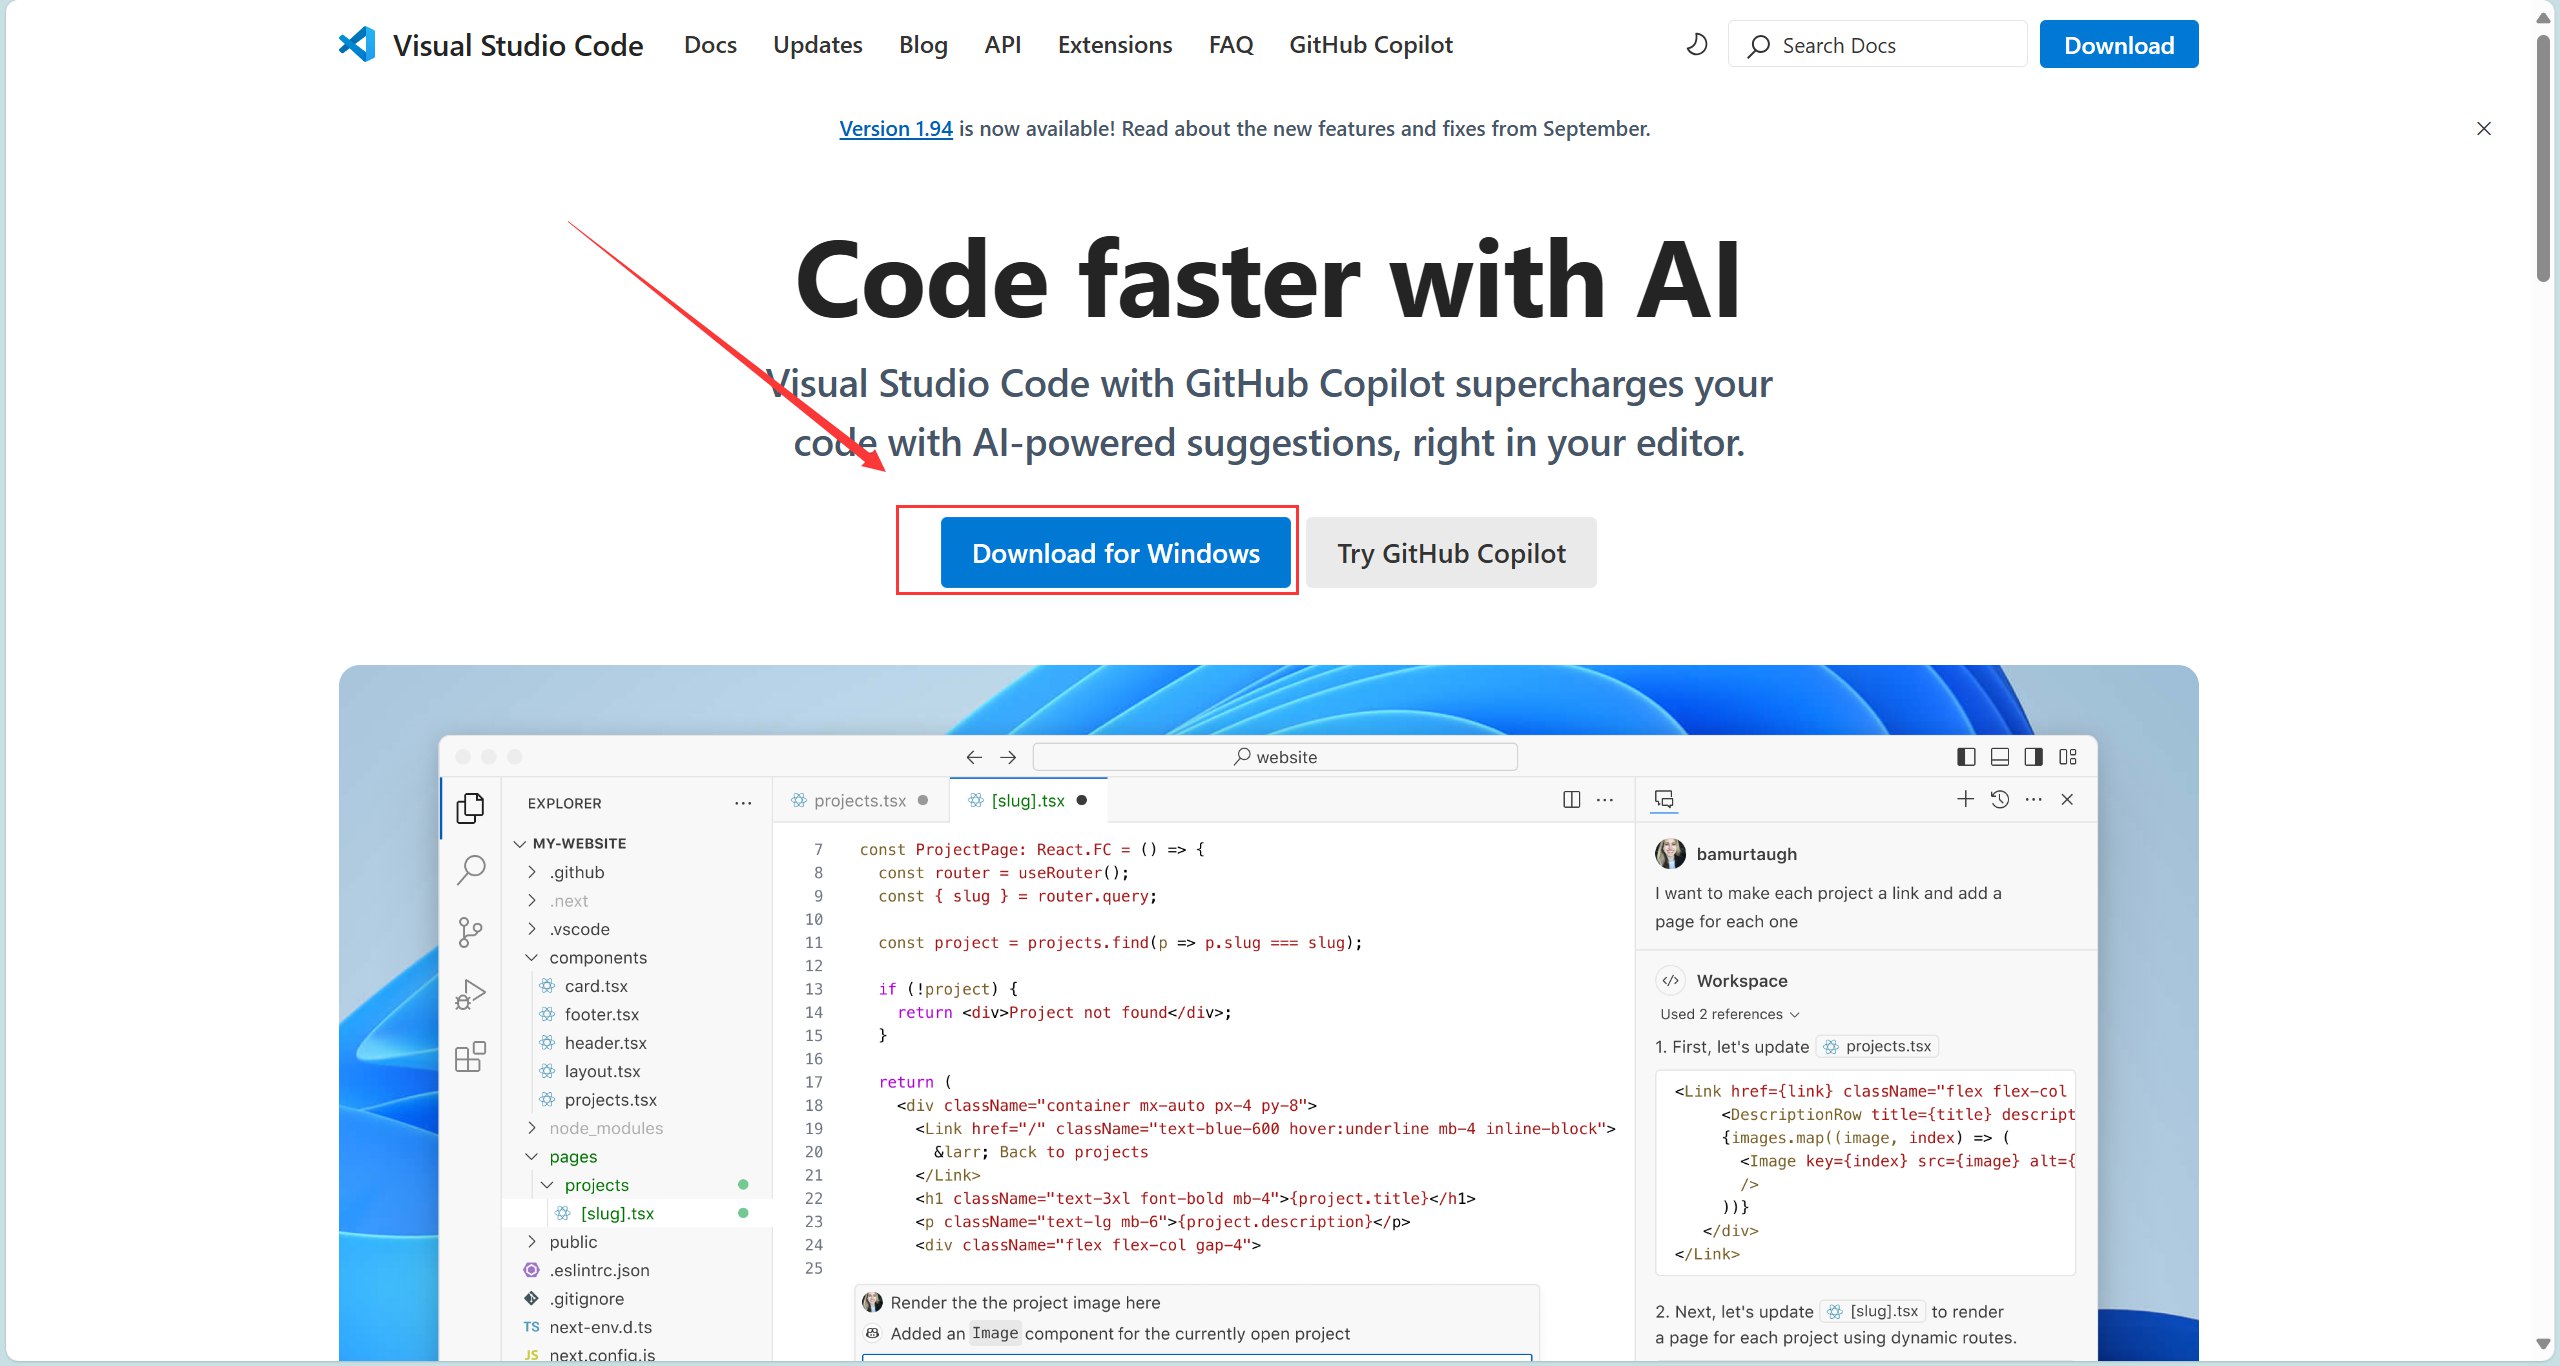2560x1366 pixels.
Task: Toggle dark theme moon icon
Action: [x=1697, y=44]
